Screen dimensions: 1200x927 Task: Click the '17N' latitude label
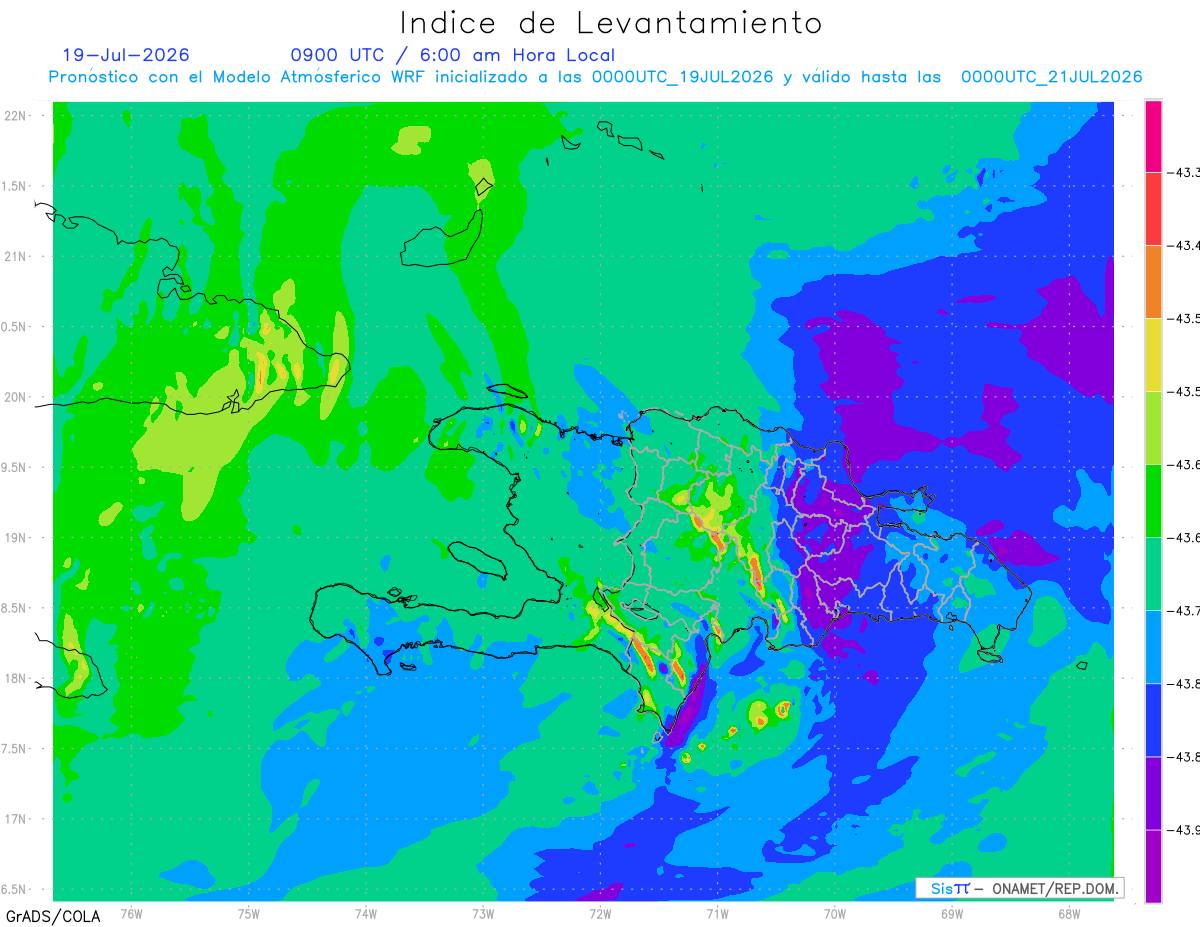point(16,819)
